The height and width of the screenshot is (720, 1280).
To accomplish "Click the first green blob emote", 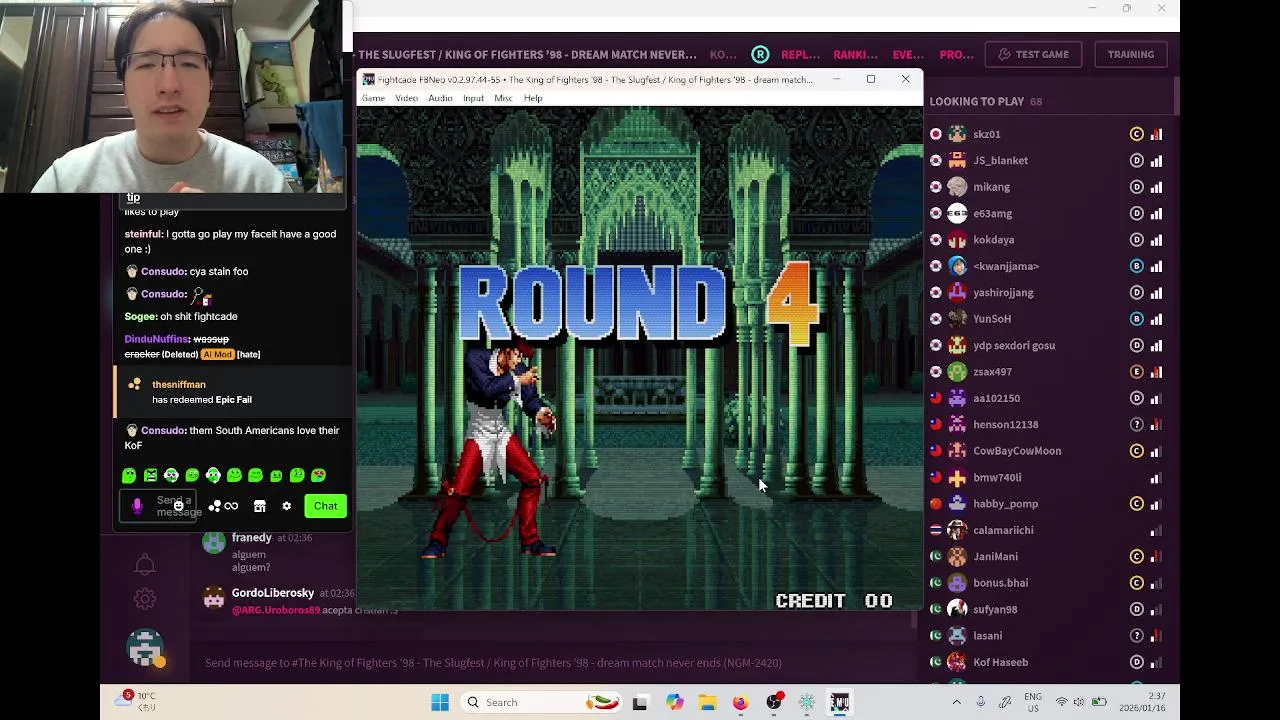I will click(x=129, y=476).
